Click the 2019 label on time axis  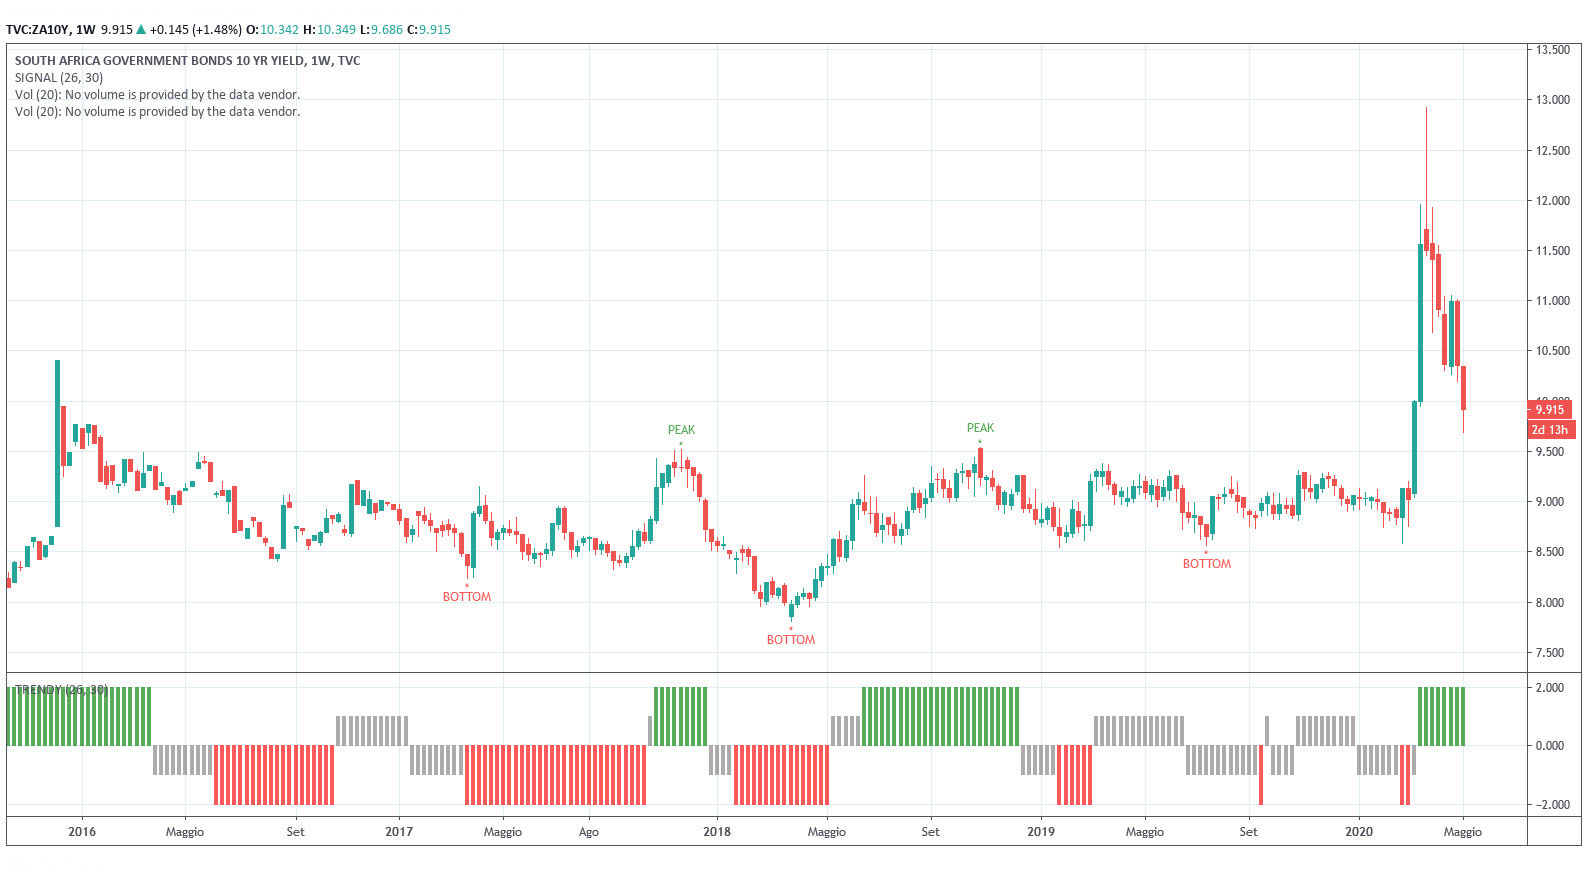1041,832
